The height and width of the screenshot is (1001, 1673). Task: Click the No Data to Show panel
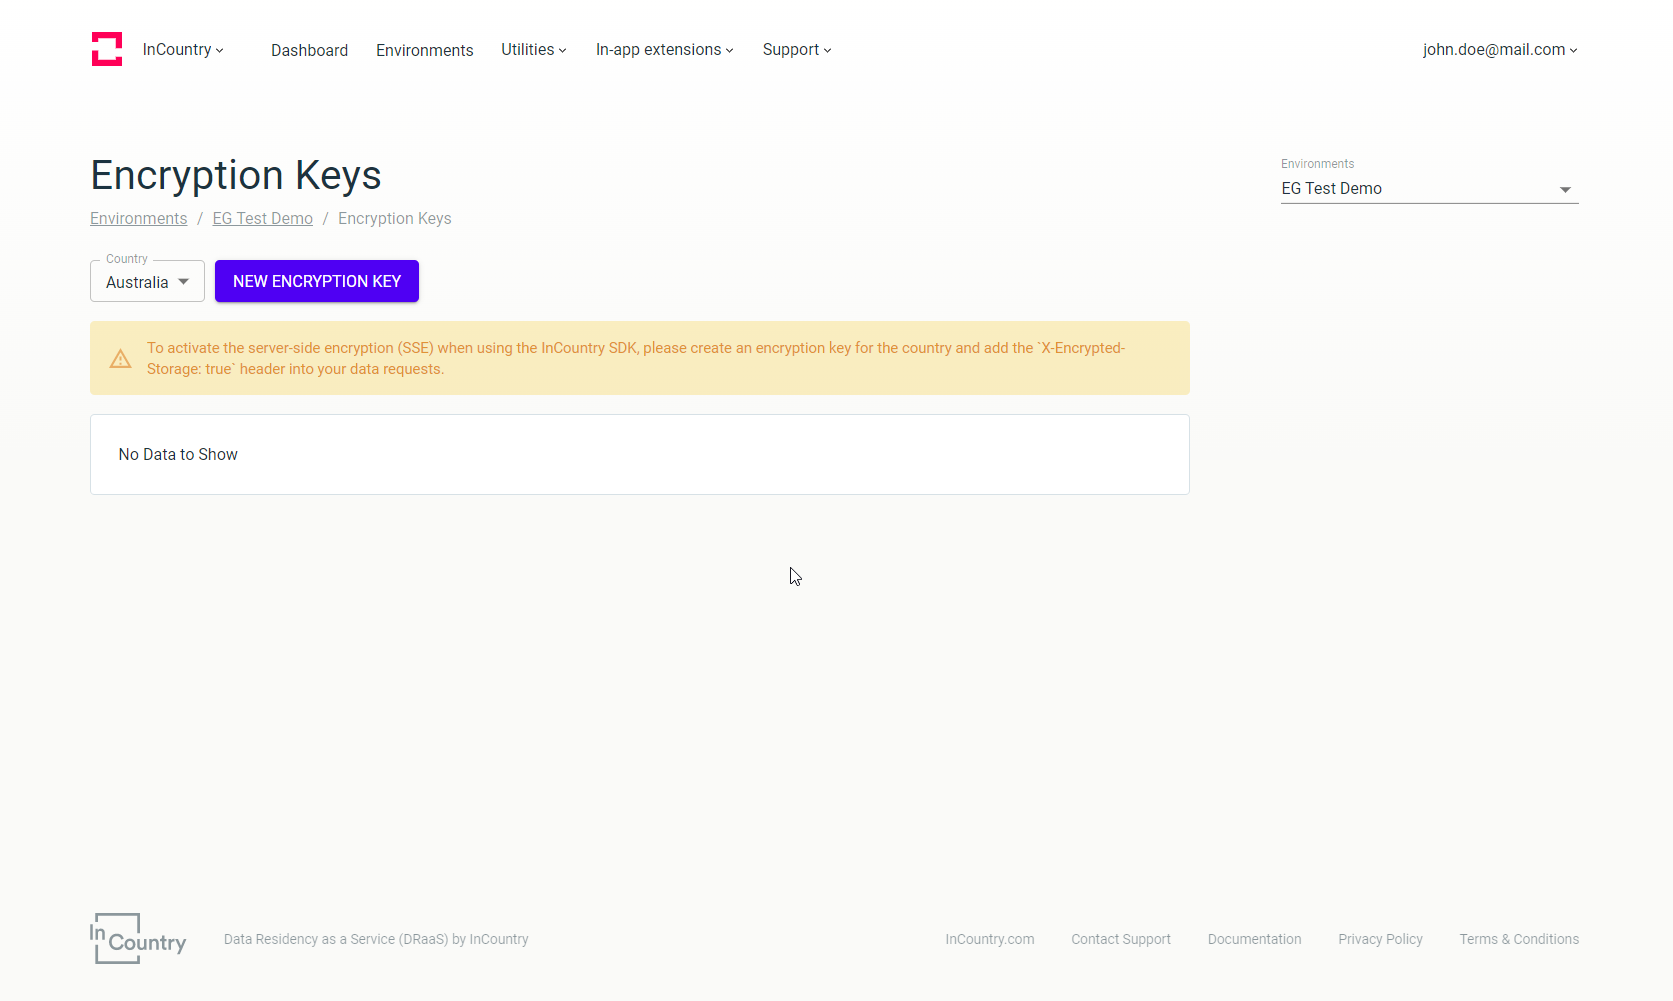coord(639,454)
